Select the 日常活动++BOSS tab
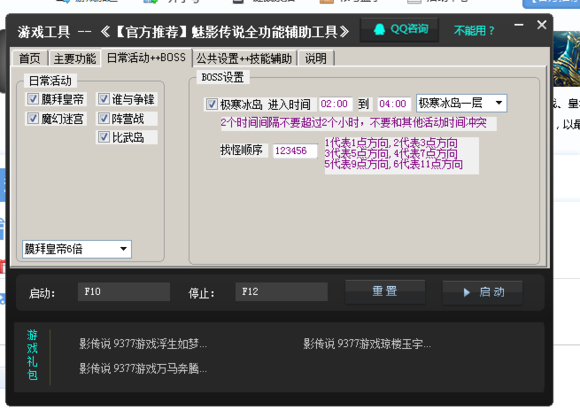This screenshot has height=410, width=580. click(x=146, y=57)
